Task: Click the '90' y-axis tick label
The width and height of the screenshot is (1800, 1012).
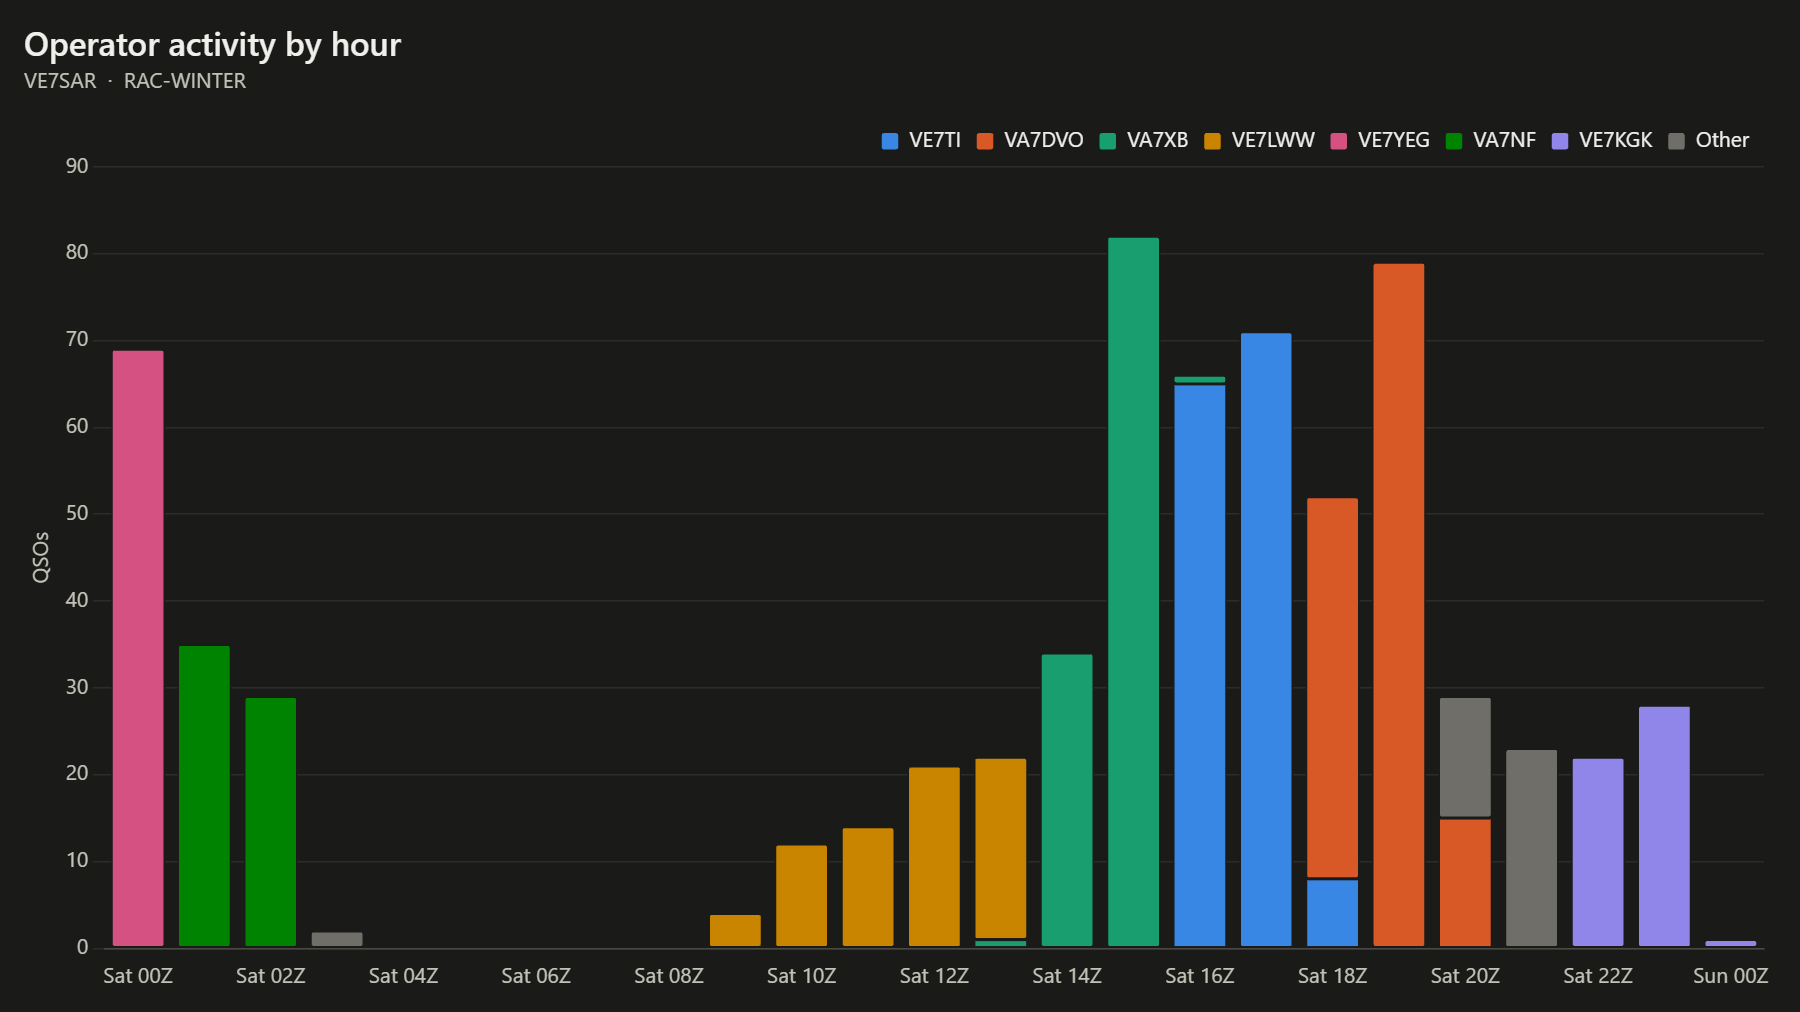Action: click(x=77, y=166)
